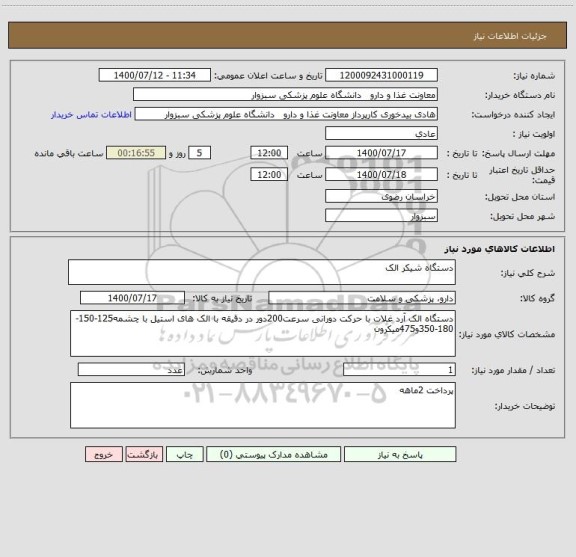
Task: Open 'مشاهده مدارک پیوستی (0)' attachments button
Action: 274,454
